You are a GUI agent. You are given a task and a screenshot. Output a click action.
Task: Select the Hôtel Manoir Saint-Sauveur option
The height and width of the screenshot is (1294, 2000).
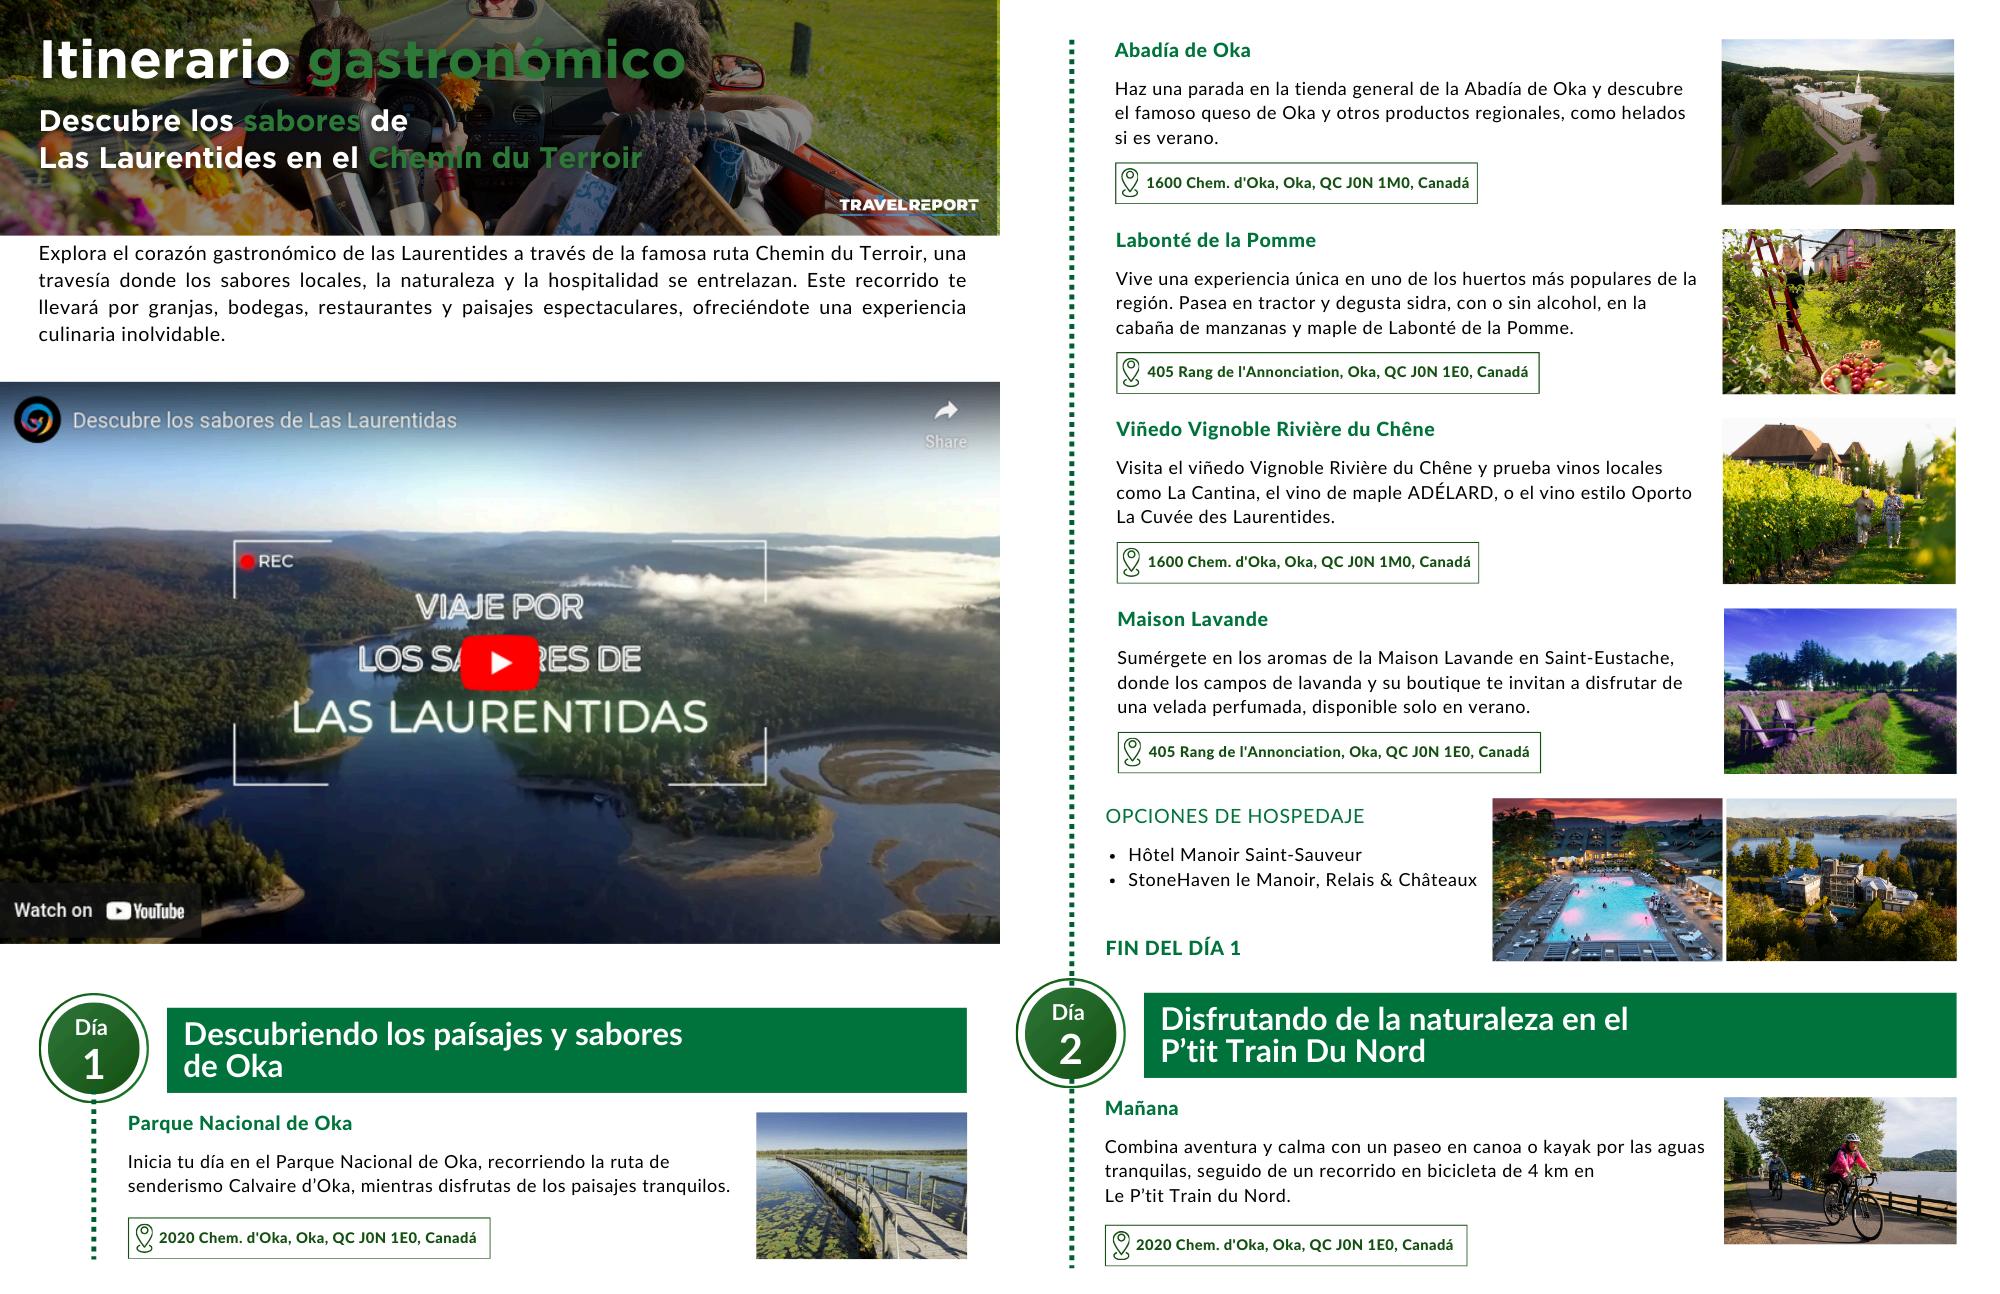click(1244, 855)
